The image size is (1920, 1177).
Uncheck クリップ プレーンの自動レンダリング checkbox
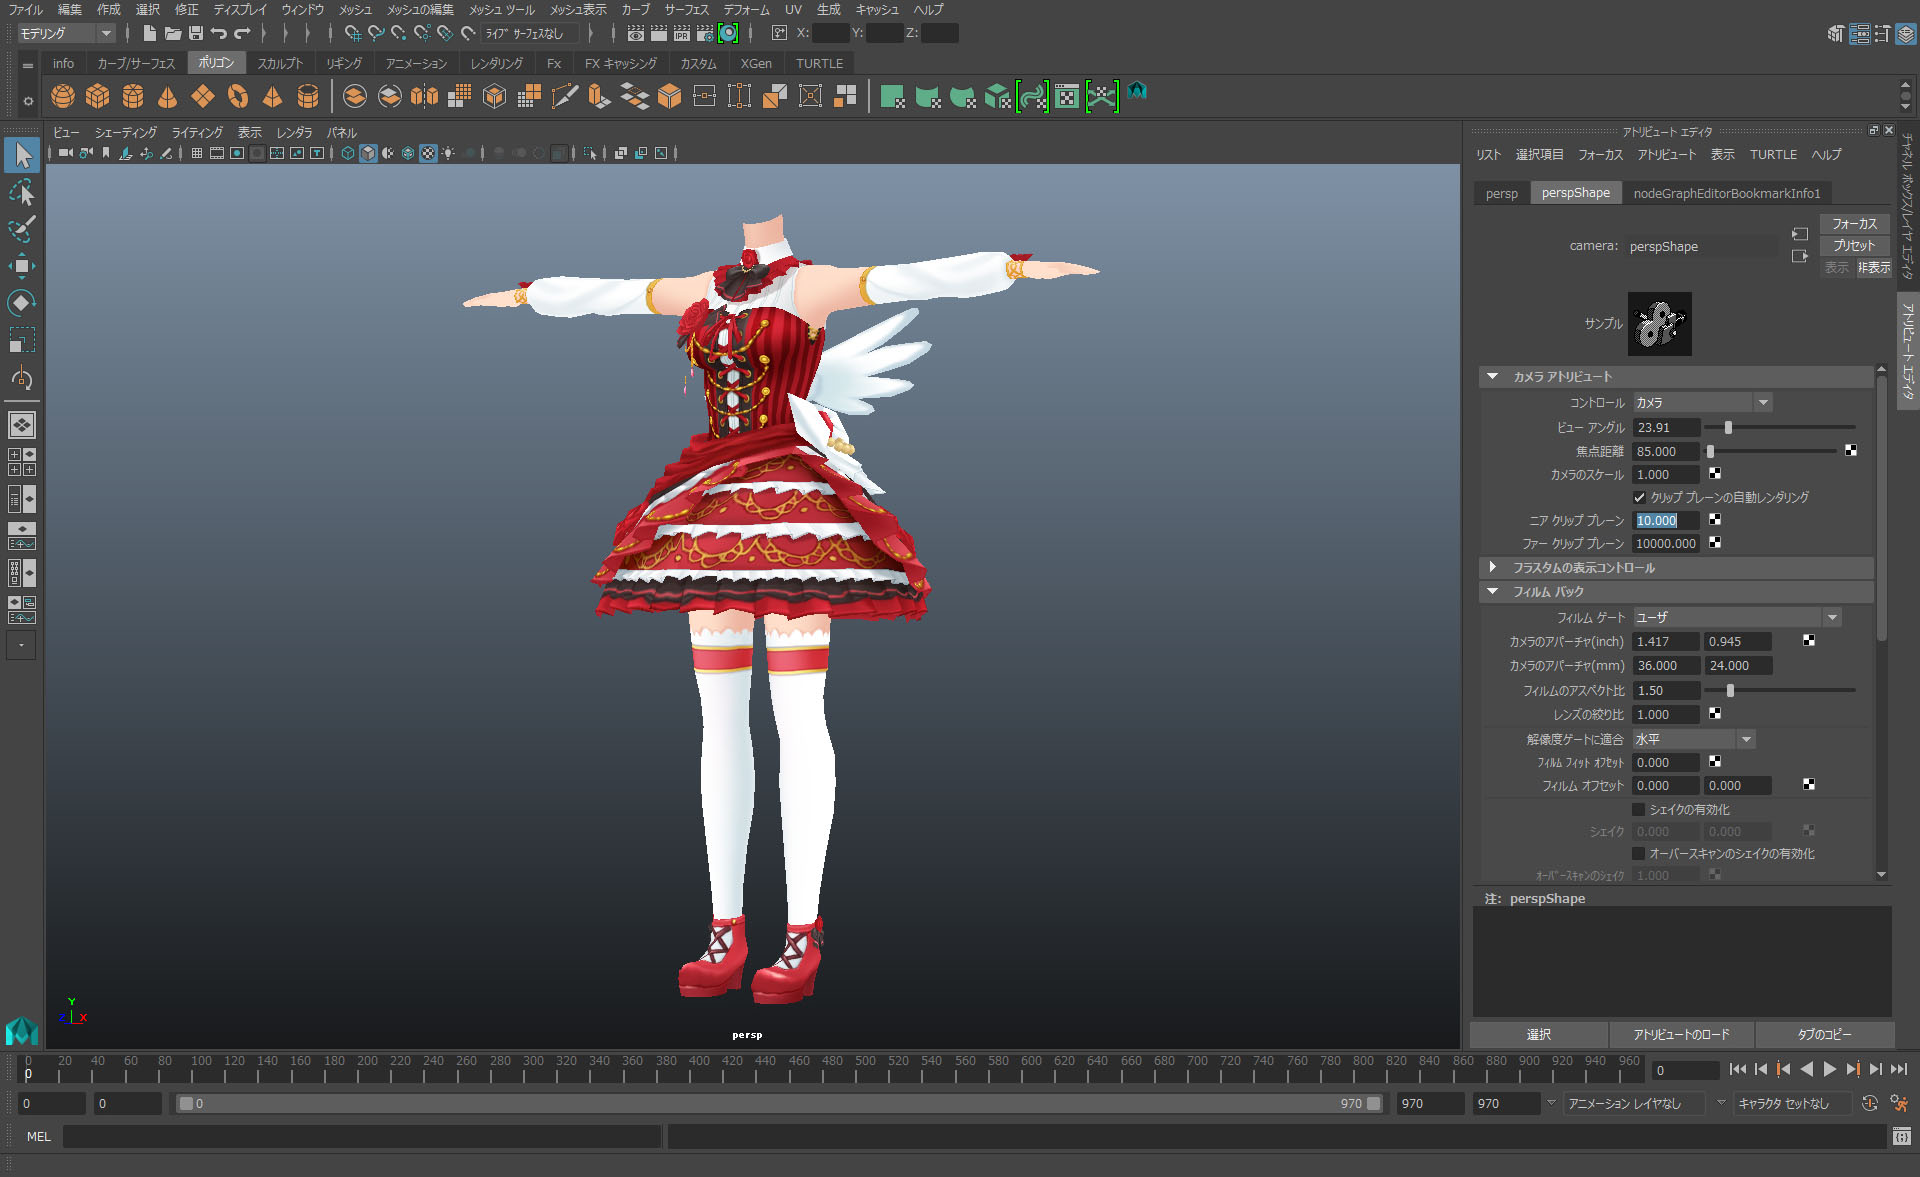1639,497
